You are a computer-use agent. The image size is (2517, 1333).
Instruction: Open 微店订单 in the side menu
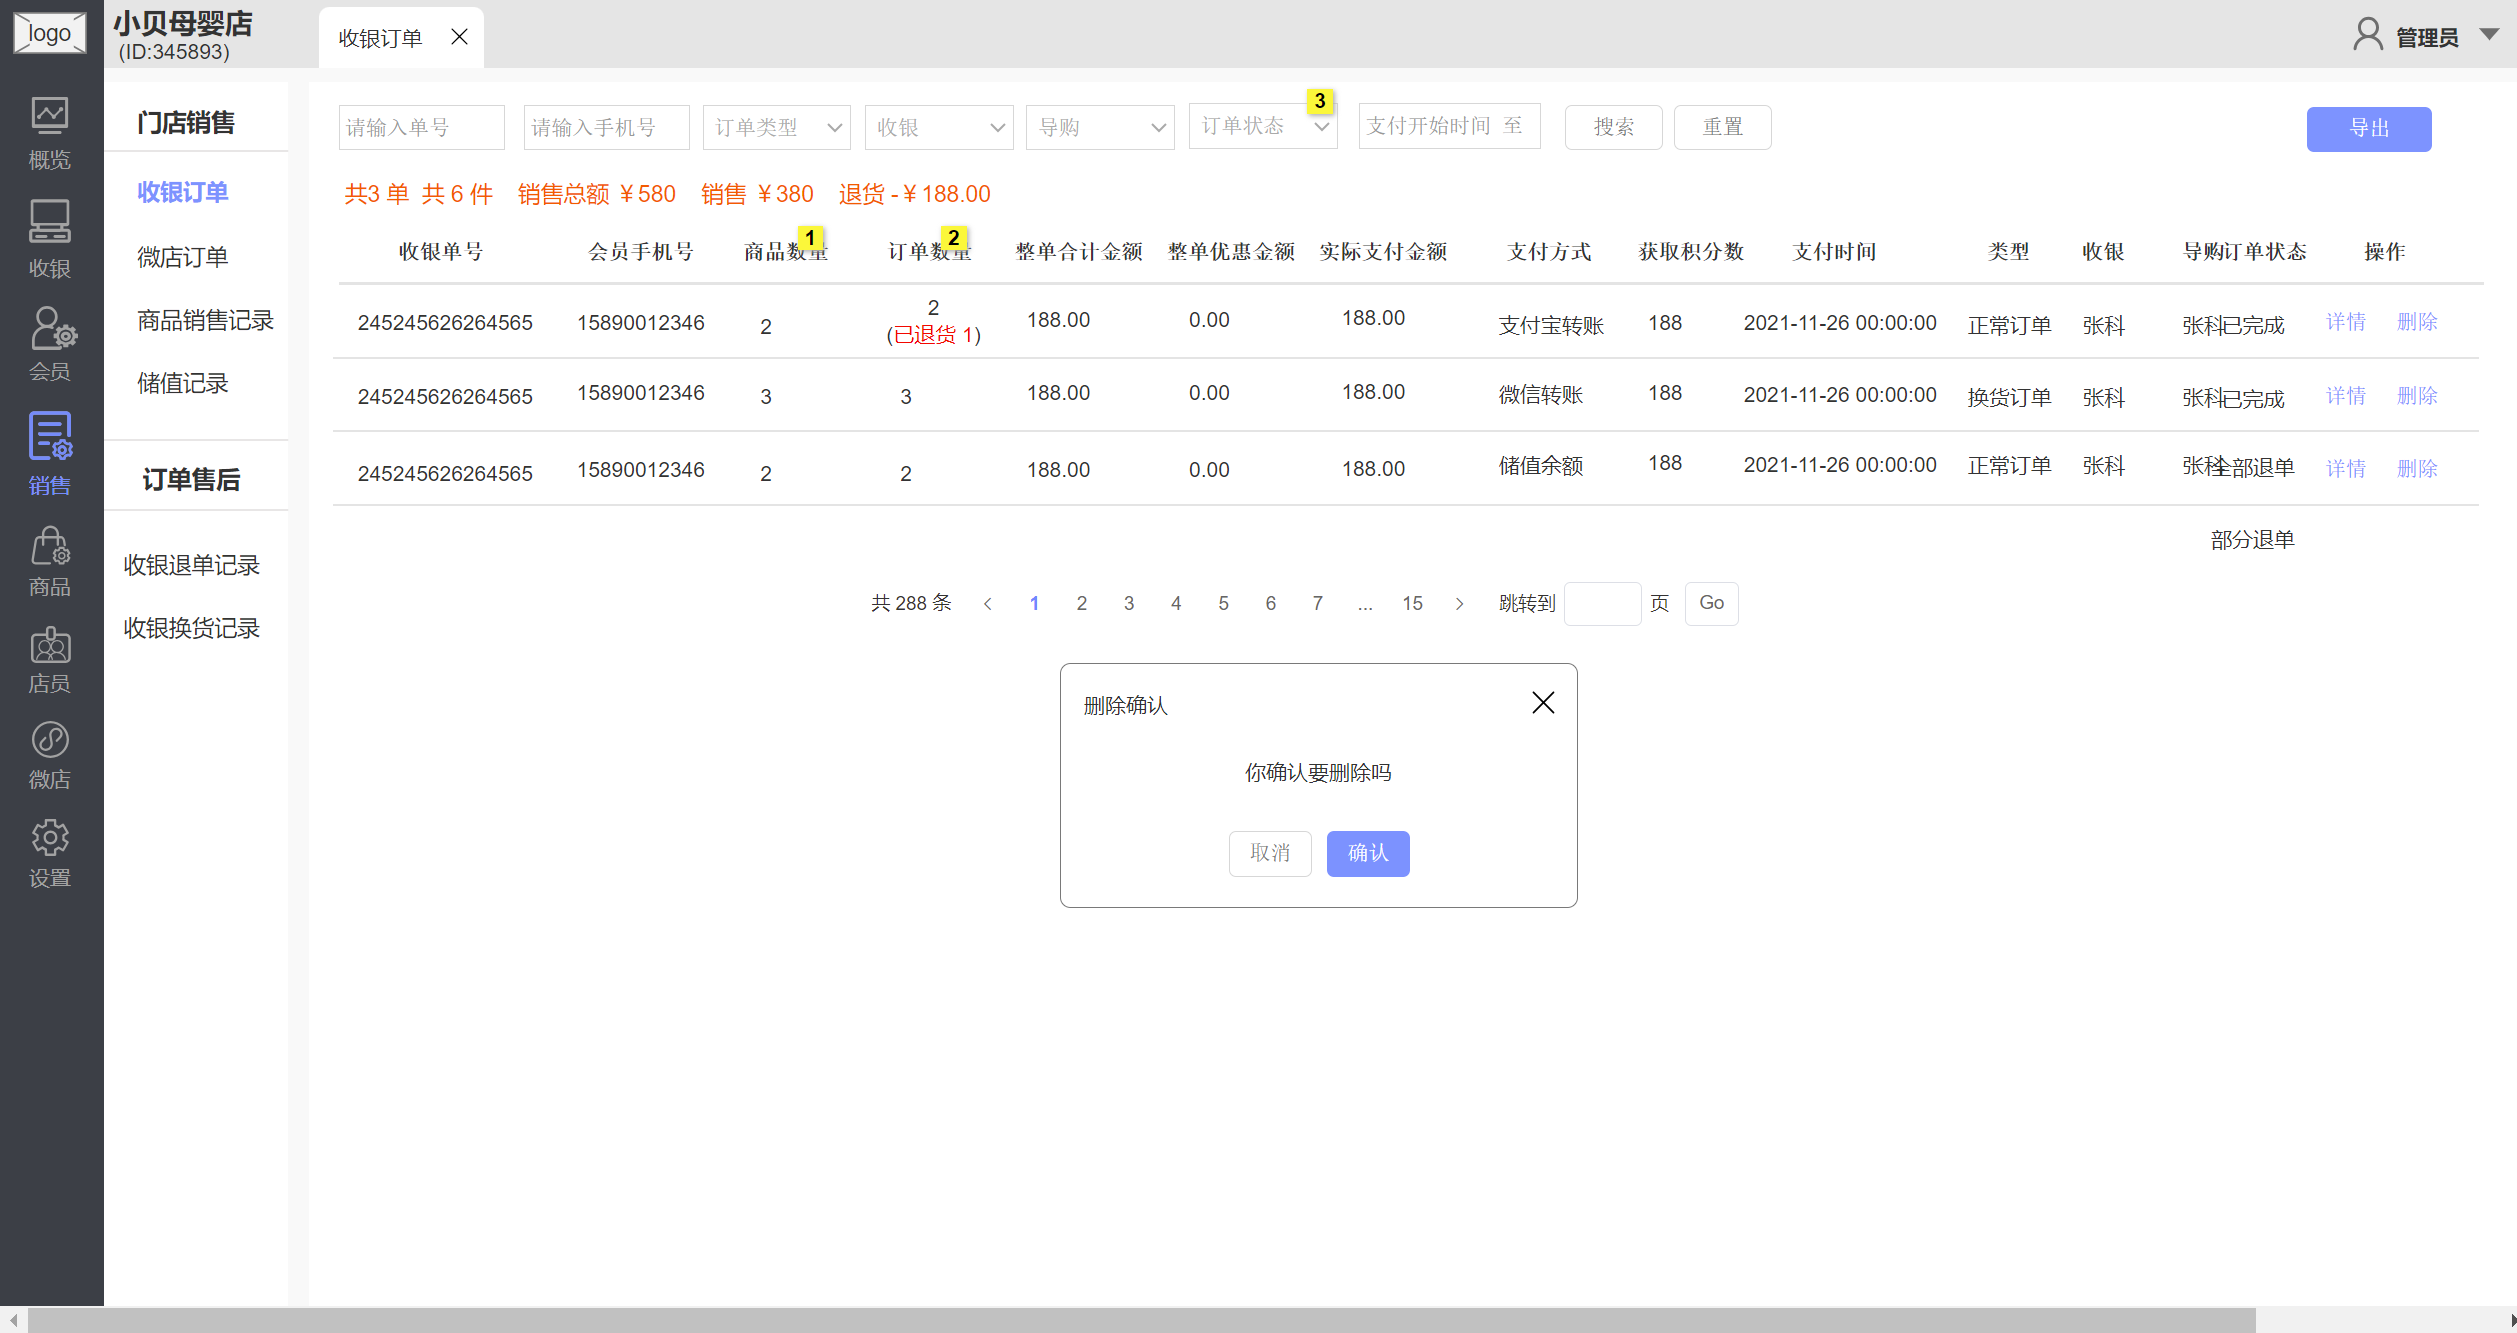point(183,257)
